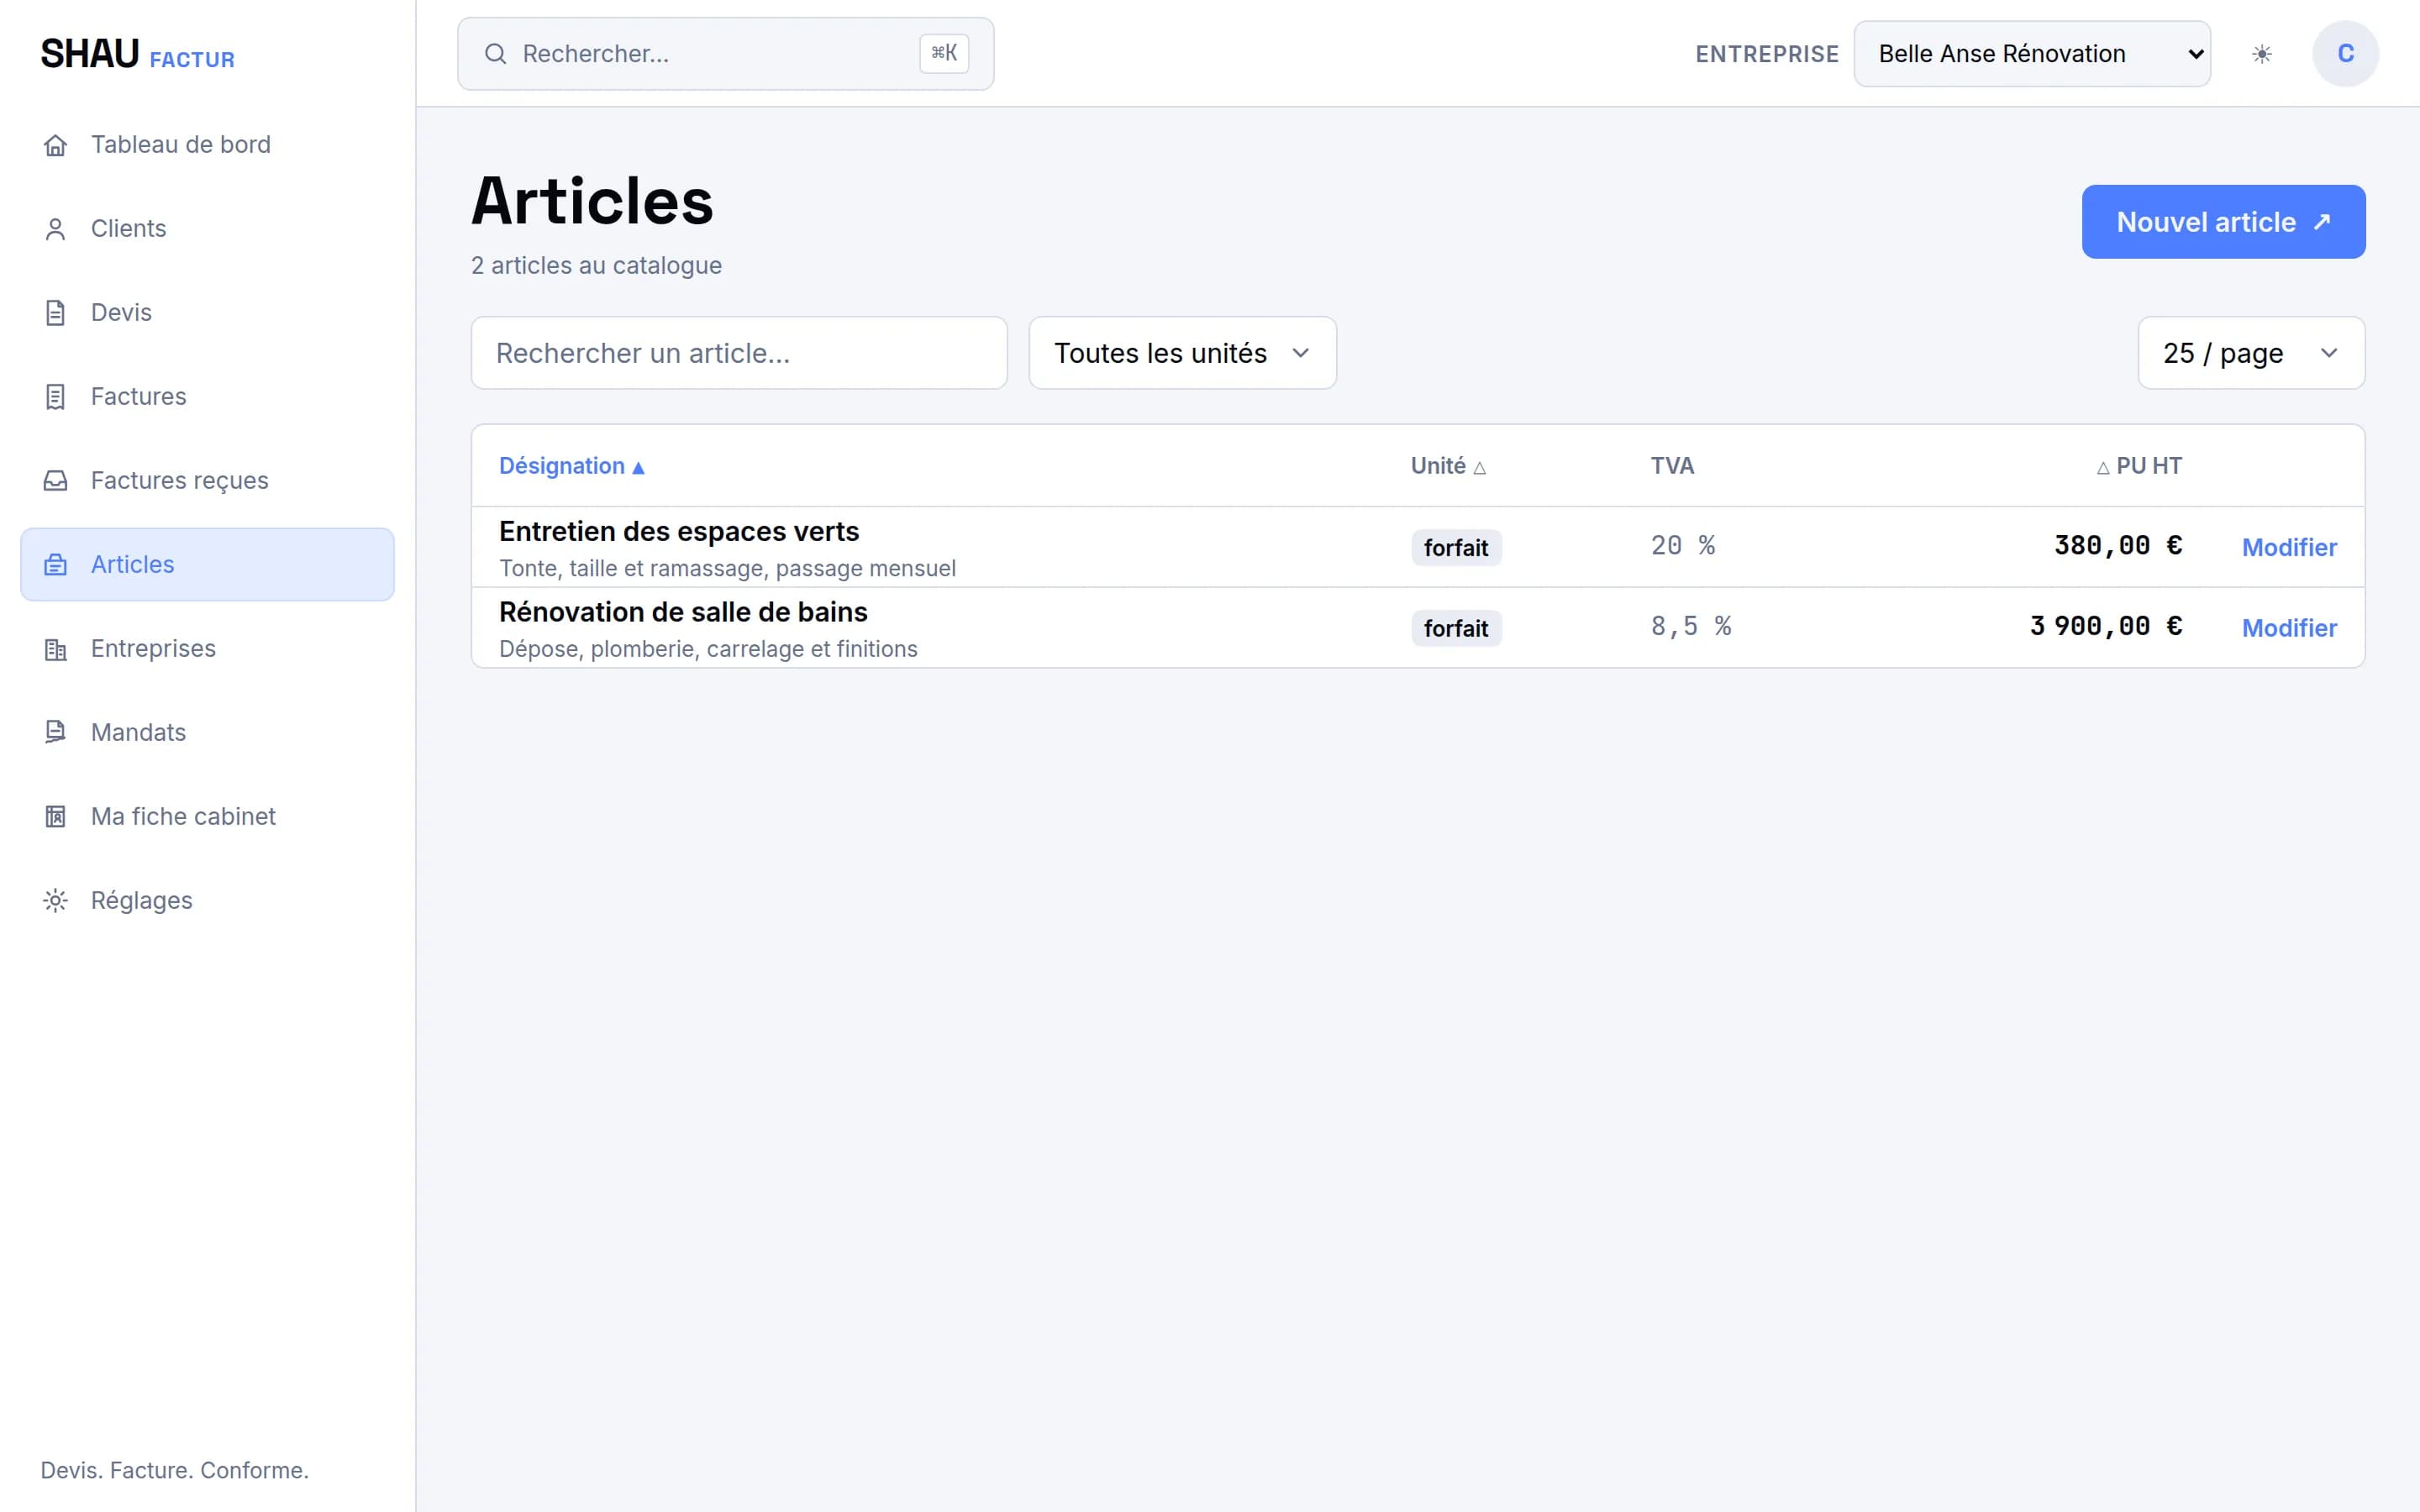The width and height of the screenshot is (2420, 1512).
Task: Focus the global Rechercher search field
Action: (x=725, y=54)
